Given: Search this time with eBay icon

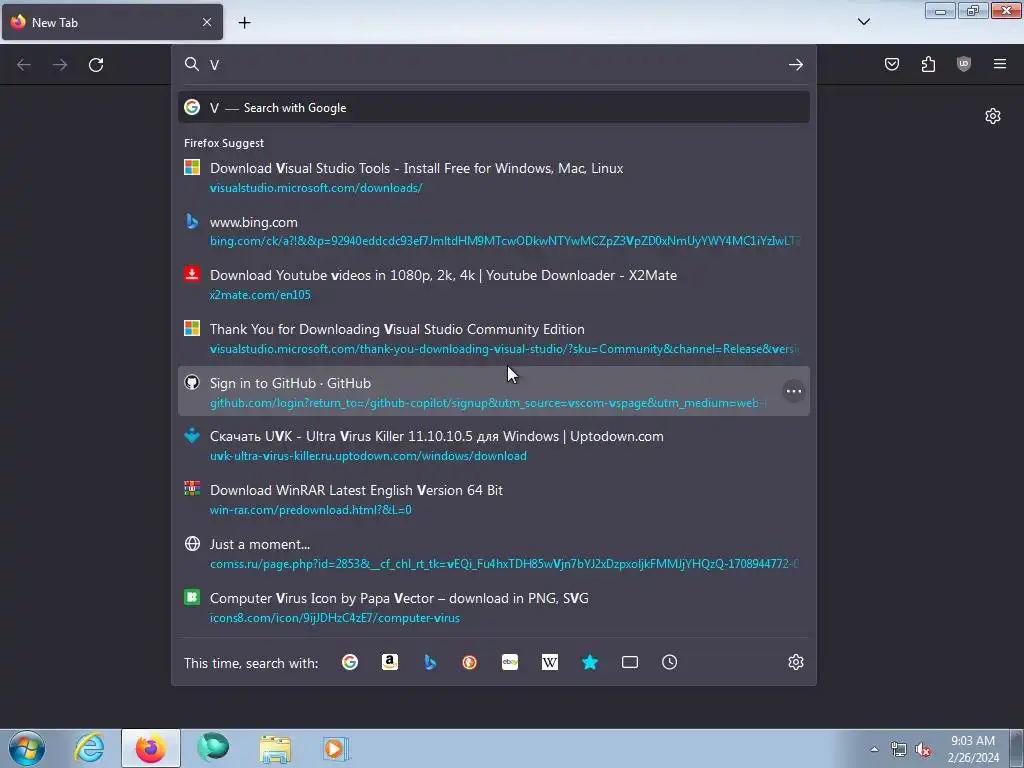Looking at the screenshot, I should [x=510, y=662].
